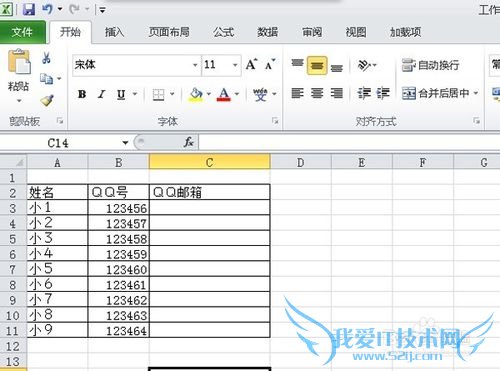Open the 视图 (View) tab

[356, 32]
